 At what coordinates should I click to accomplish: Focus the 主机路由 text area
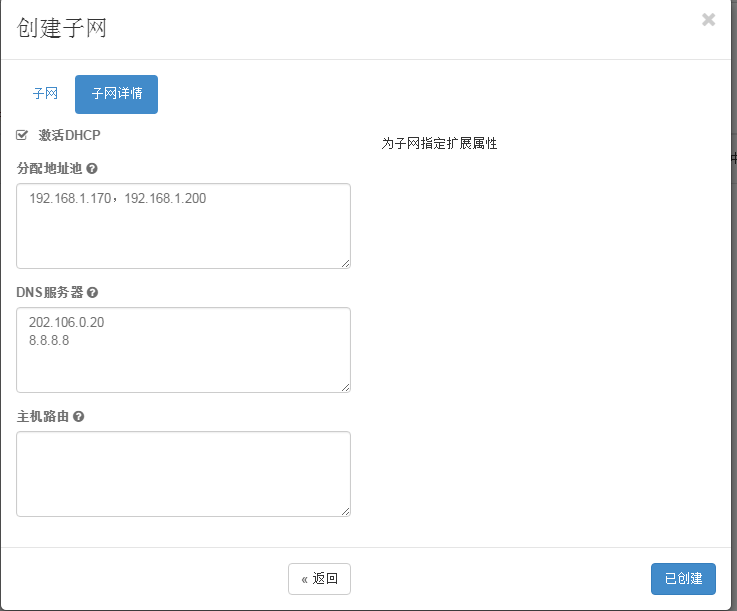coord(183,474)
